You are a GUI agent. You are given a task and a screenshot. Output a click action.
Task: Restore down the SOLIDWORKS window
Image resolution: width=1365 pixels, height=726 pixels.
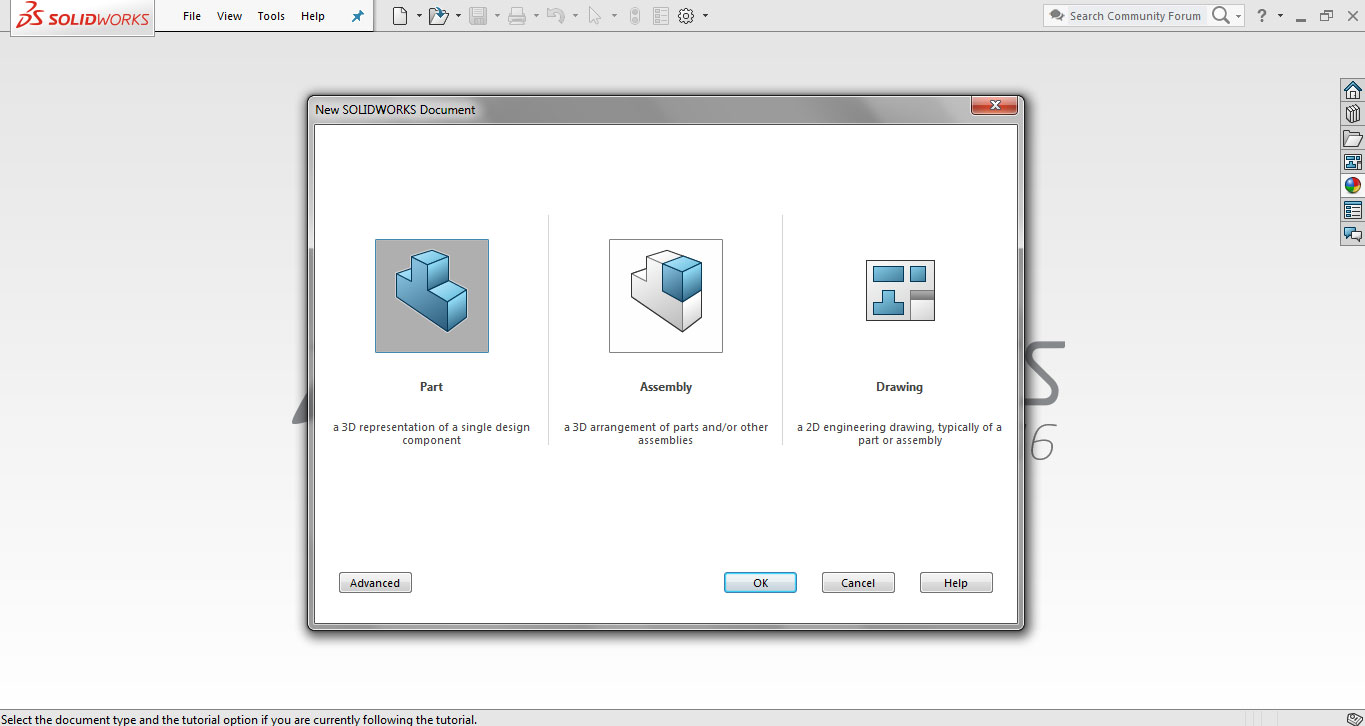pos(1326,15)
